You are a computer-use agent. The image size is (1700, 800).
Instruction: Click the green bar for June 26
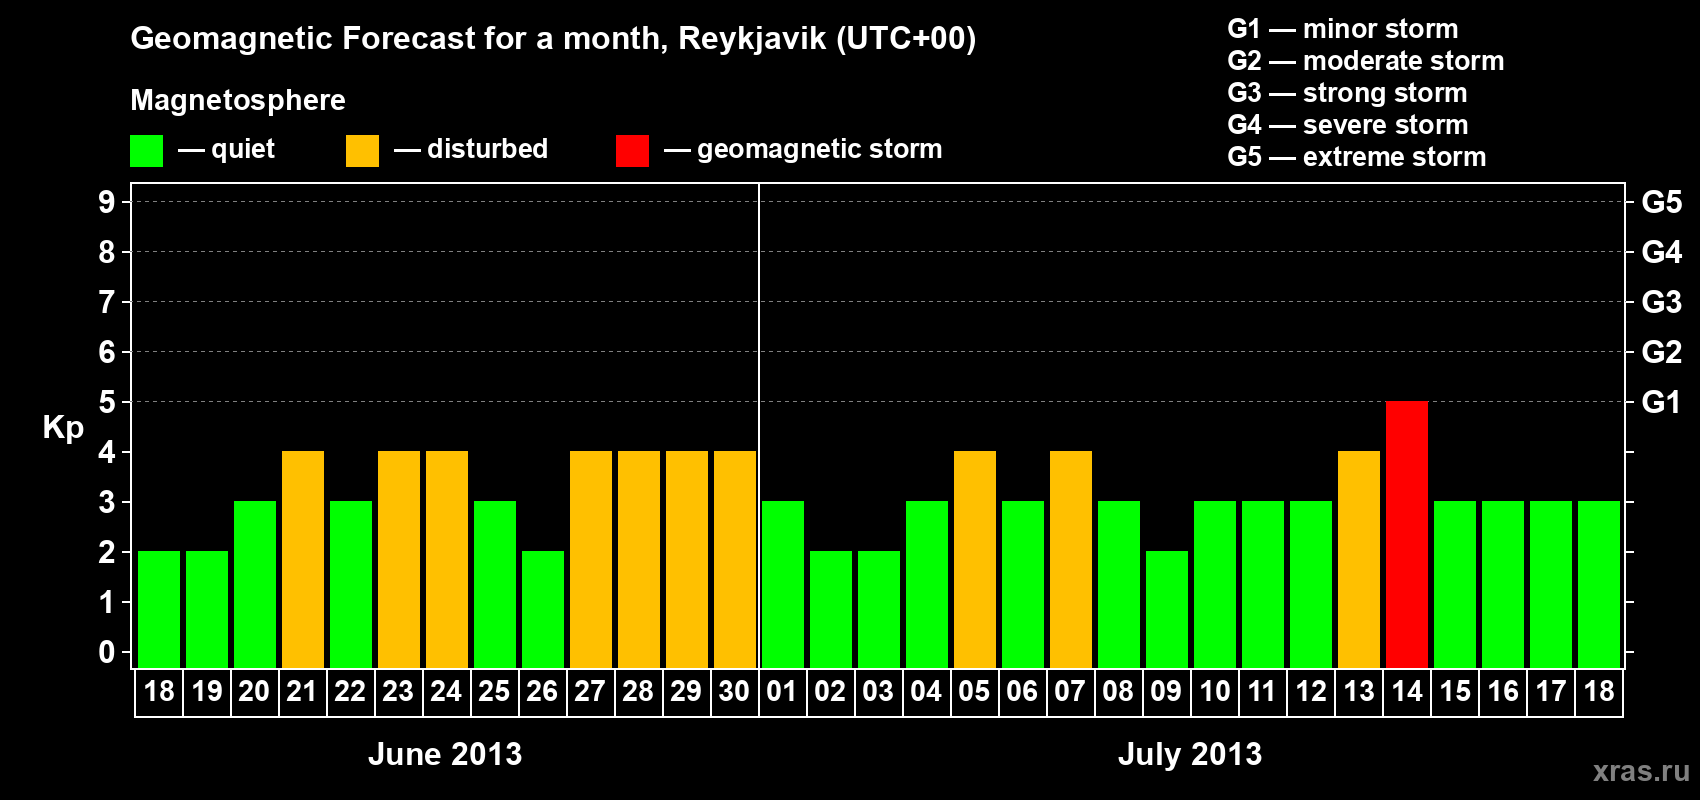click(543, 609)
